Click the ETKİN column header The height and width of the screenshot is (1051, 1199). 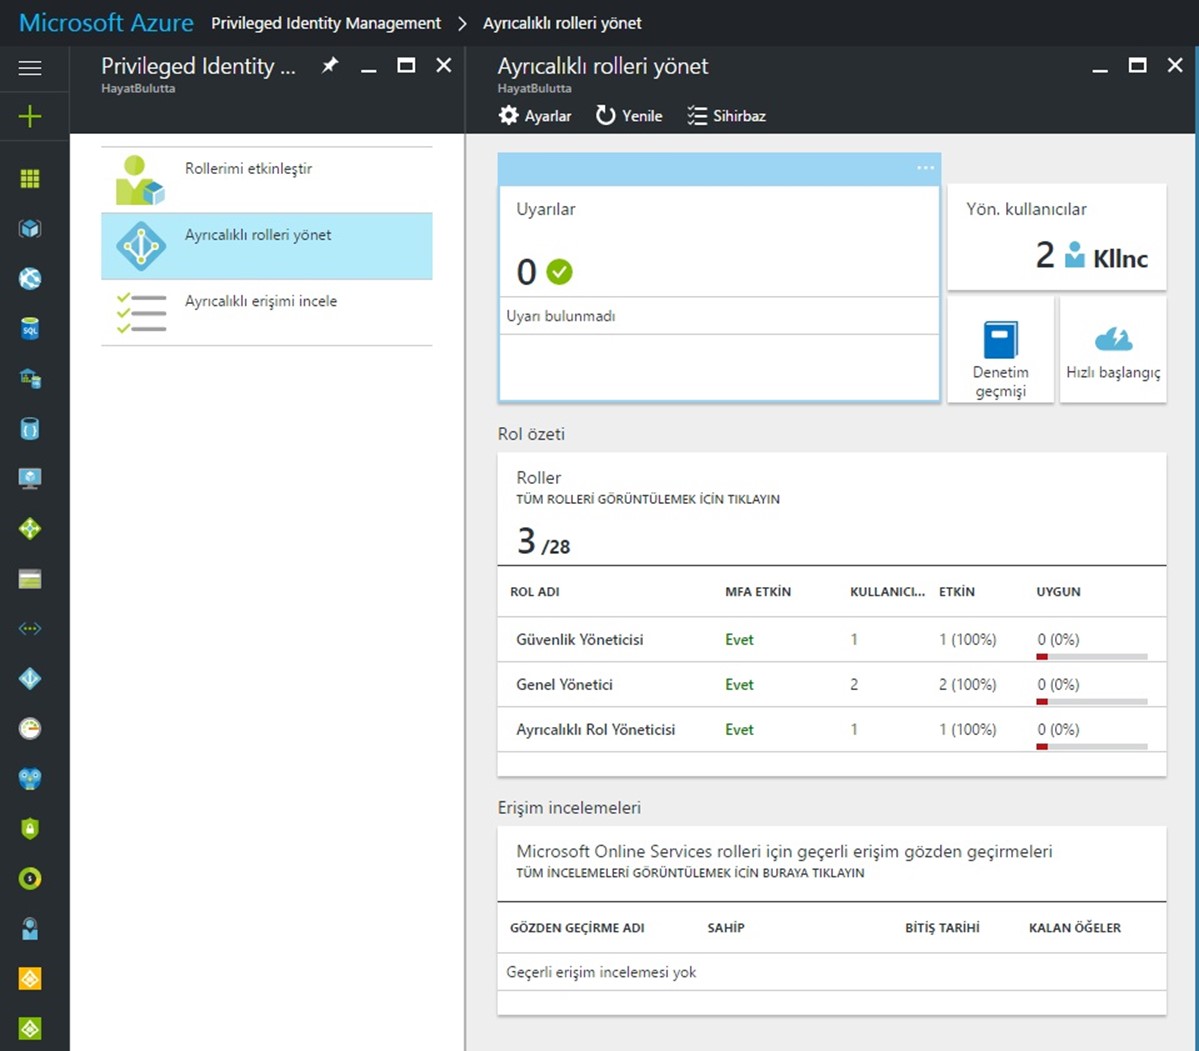point(957,591)
